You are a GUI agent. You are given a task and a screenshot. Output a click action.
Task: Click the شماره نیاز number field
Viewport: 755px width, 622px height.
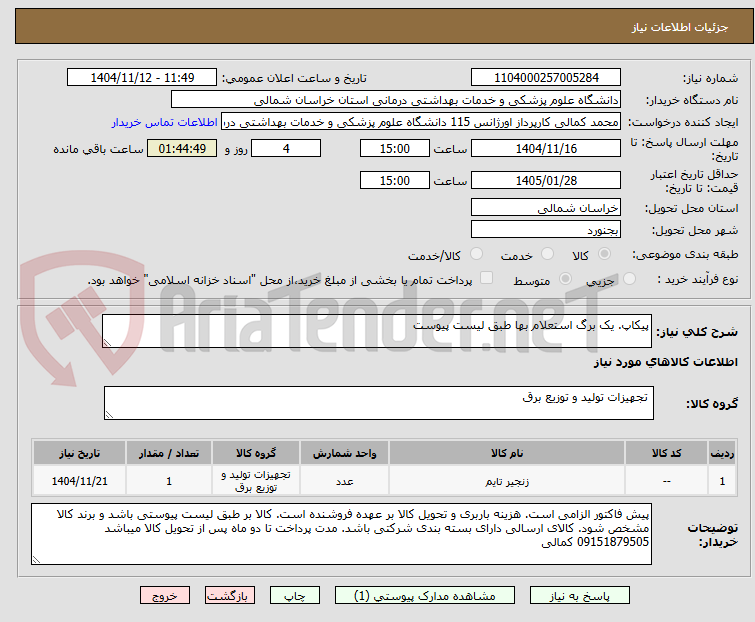[546, 78]
